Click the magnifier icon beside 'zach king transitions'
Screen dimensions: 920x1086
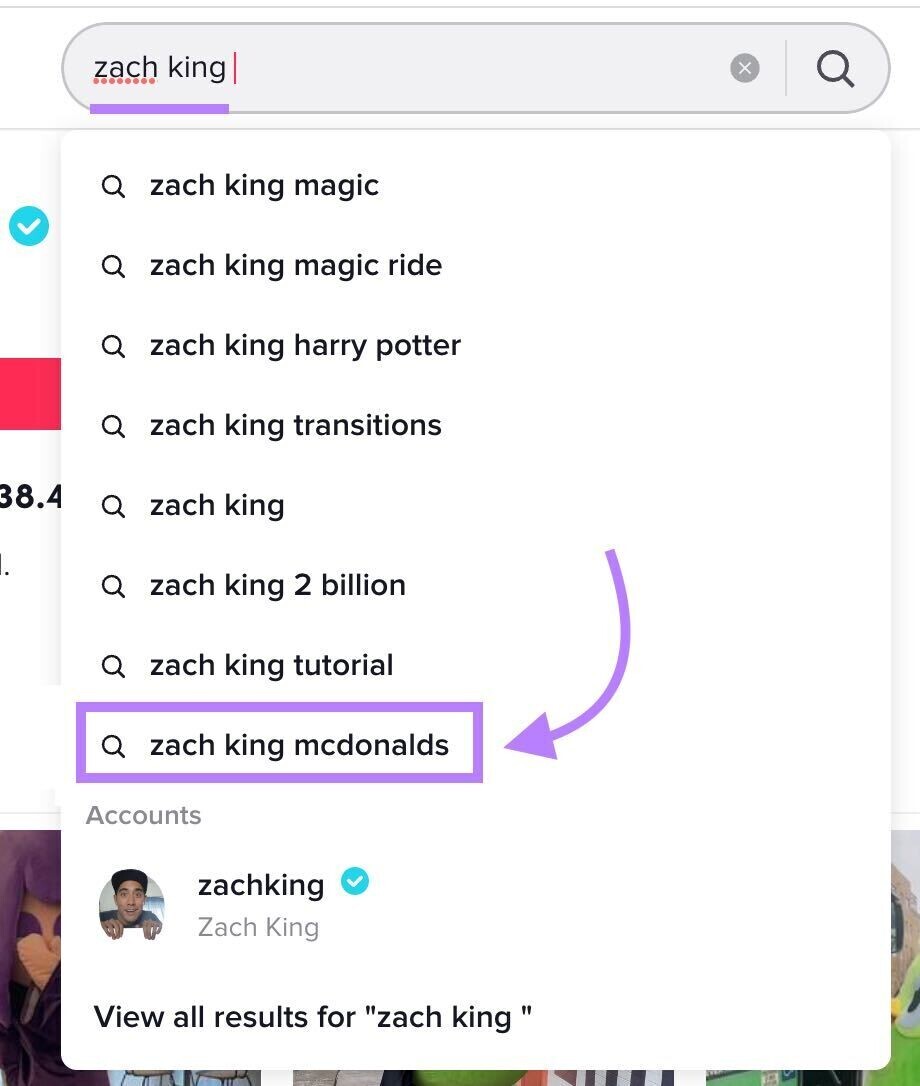(x=113, y=425)
